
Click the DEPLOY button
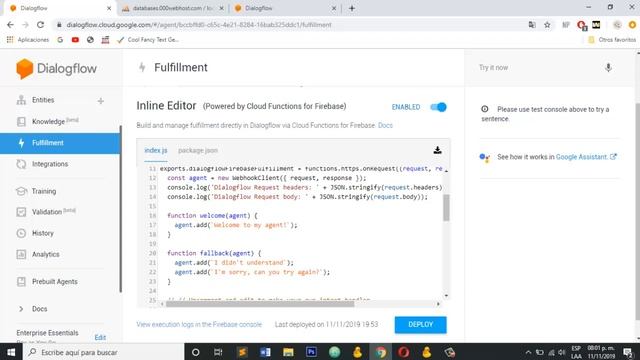[x=420, y=324]
